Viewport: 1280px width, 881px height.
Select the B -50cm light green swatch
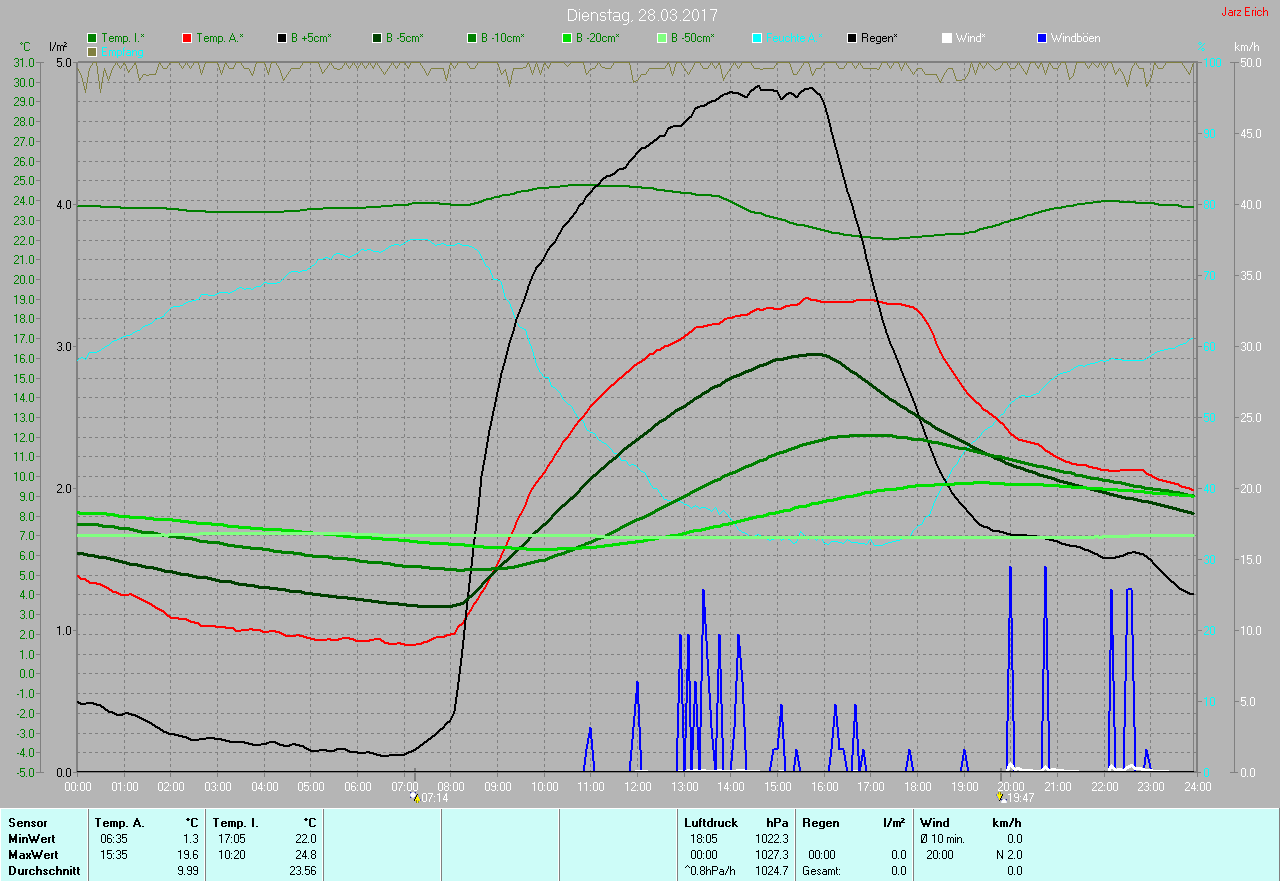[661, 38]
